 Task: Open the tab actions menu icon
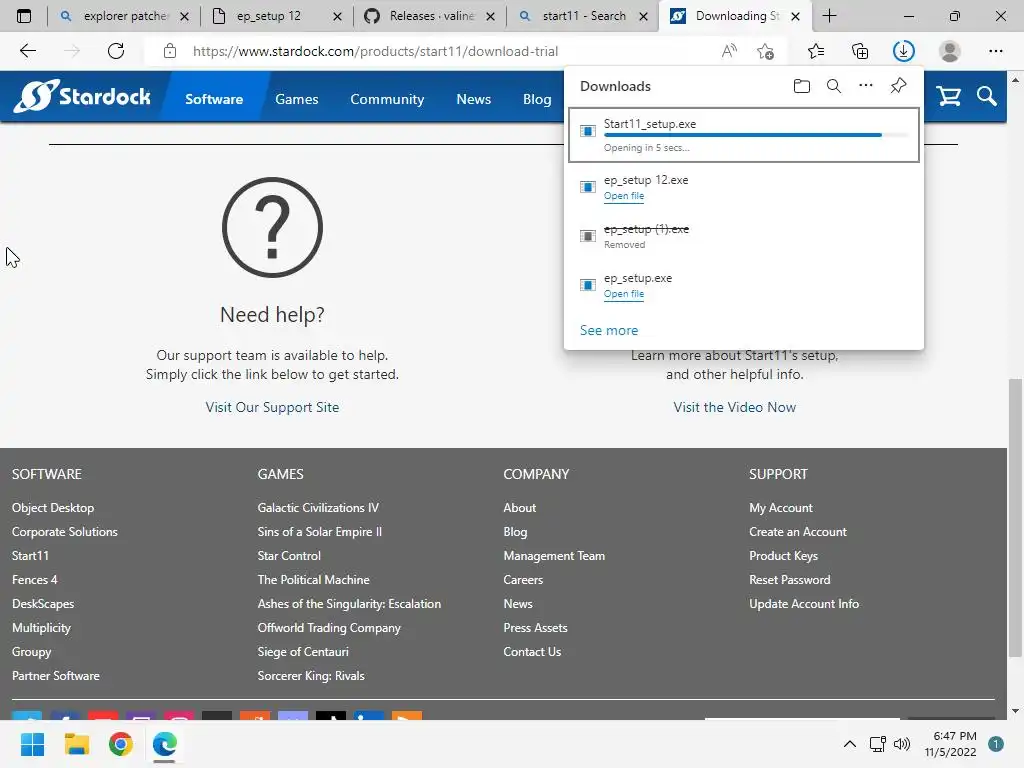[x=24, y=16]
